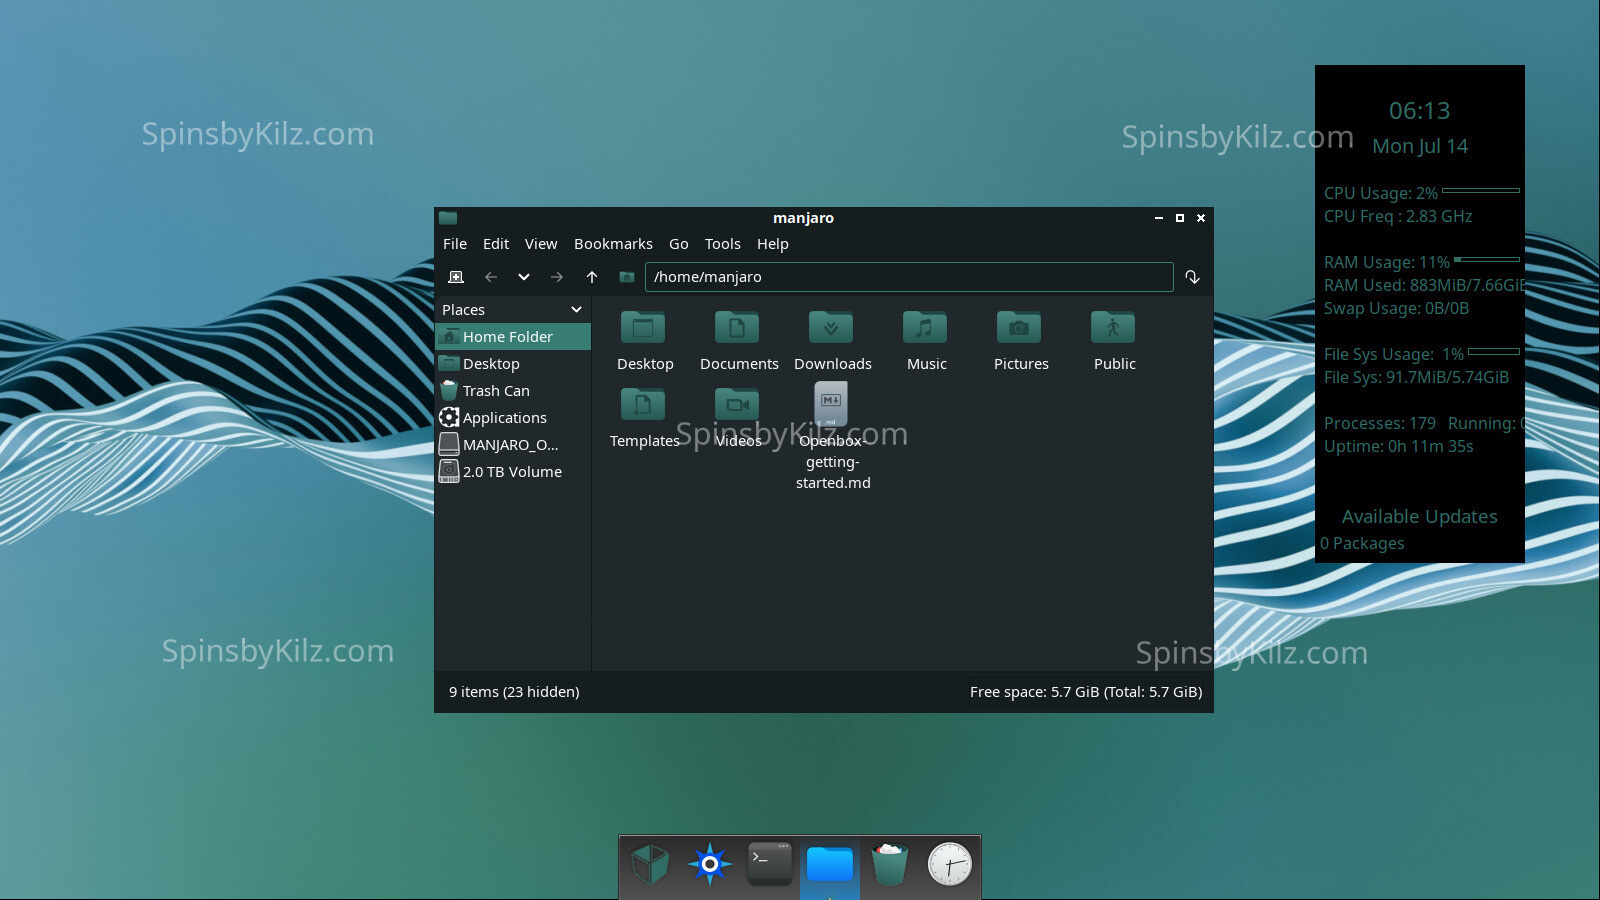
Task: Open the Edit menu
Action: point(496,244)
